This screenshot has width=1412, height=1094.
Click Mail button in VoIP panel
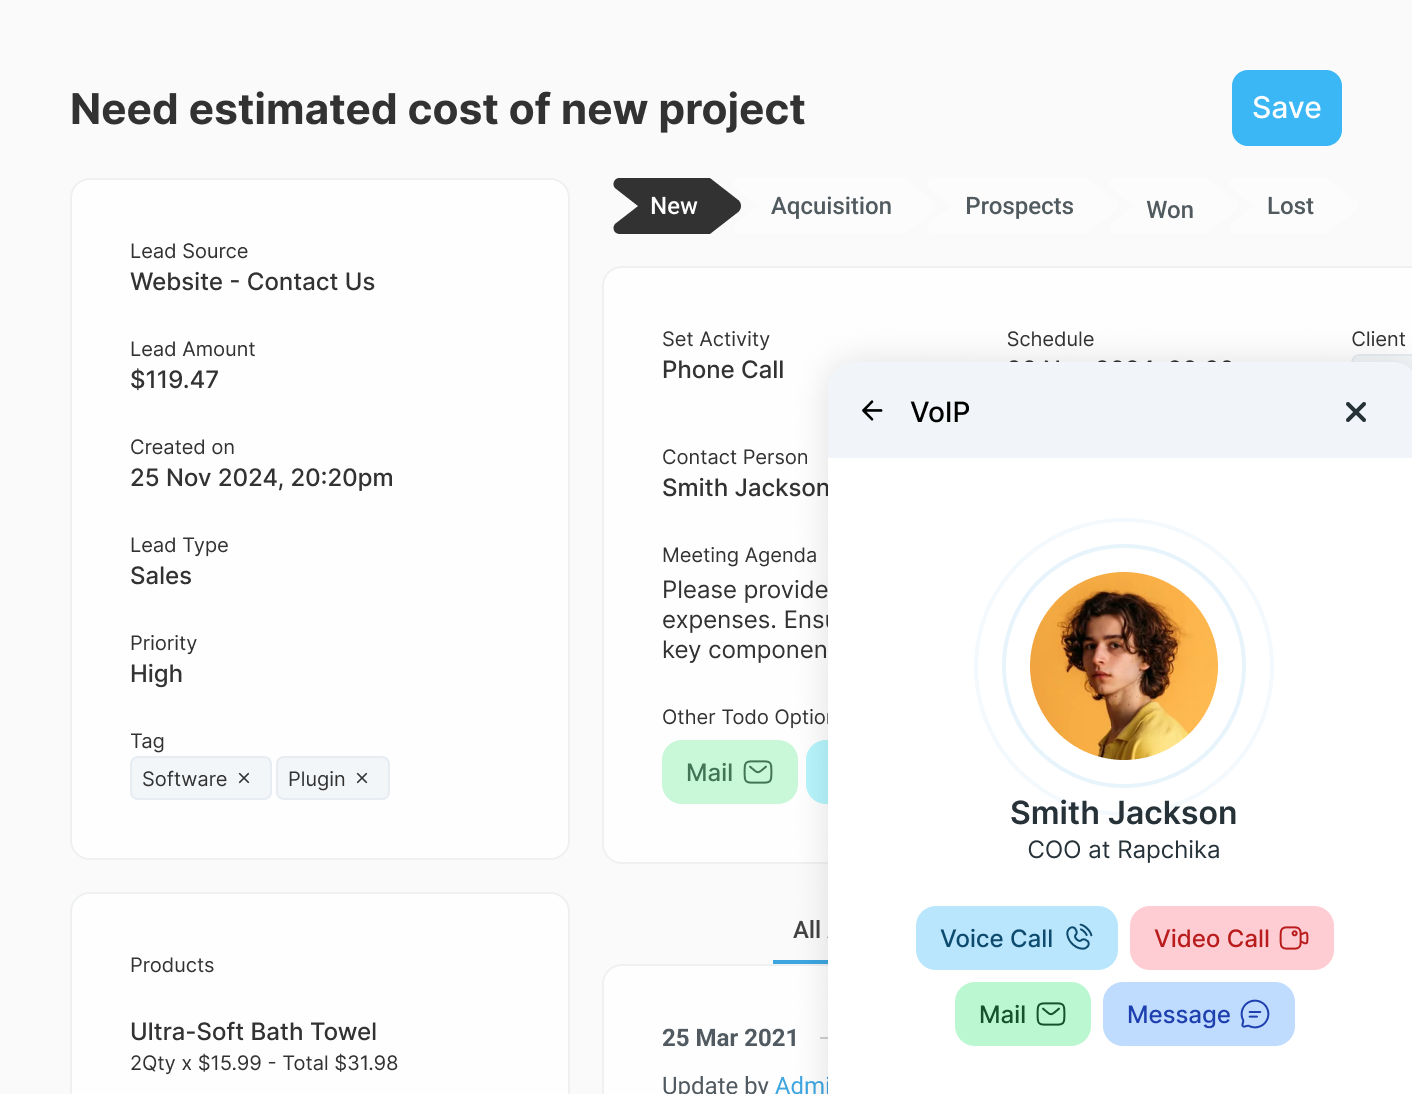[x=1022, y=1014]
